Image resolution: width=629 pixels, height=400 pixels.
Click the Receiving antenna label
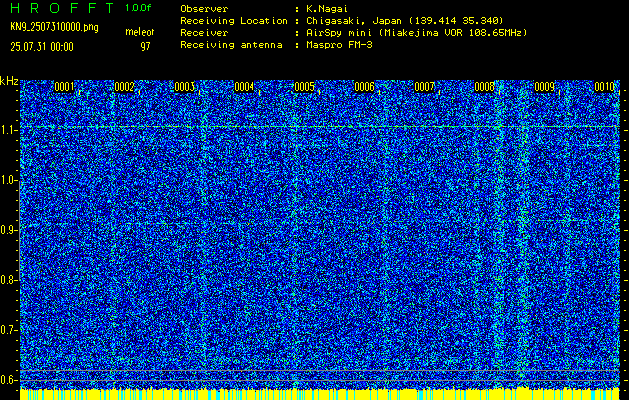click(x=231, y=45)
